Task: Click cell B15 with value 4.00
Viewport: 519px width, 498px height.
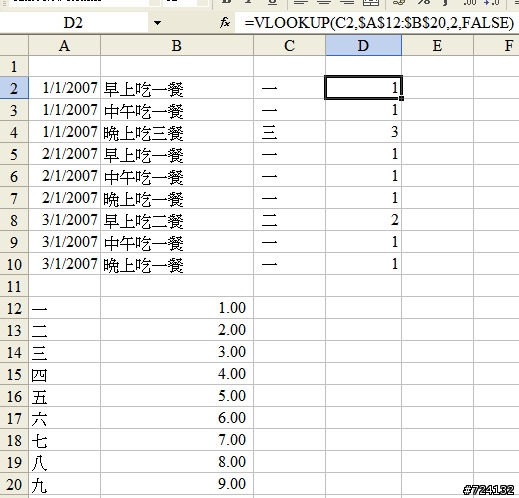Action: (177, 374)
